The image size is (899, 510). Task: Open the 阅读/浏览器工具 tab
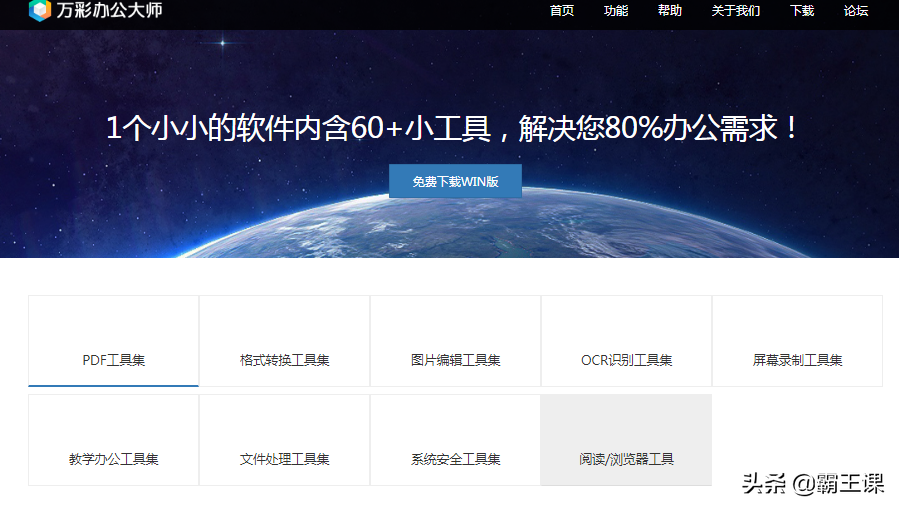pyautogui.click(x=626, y=440)
